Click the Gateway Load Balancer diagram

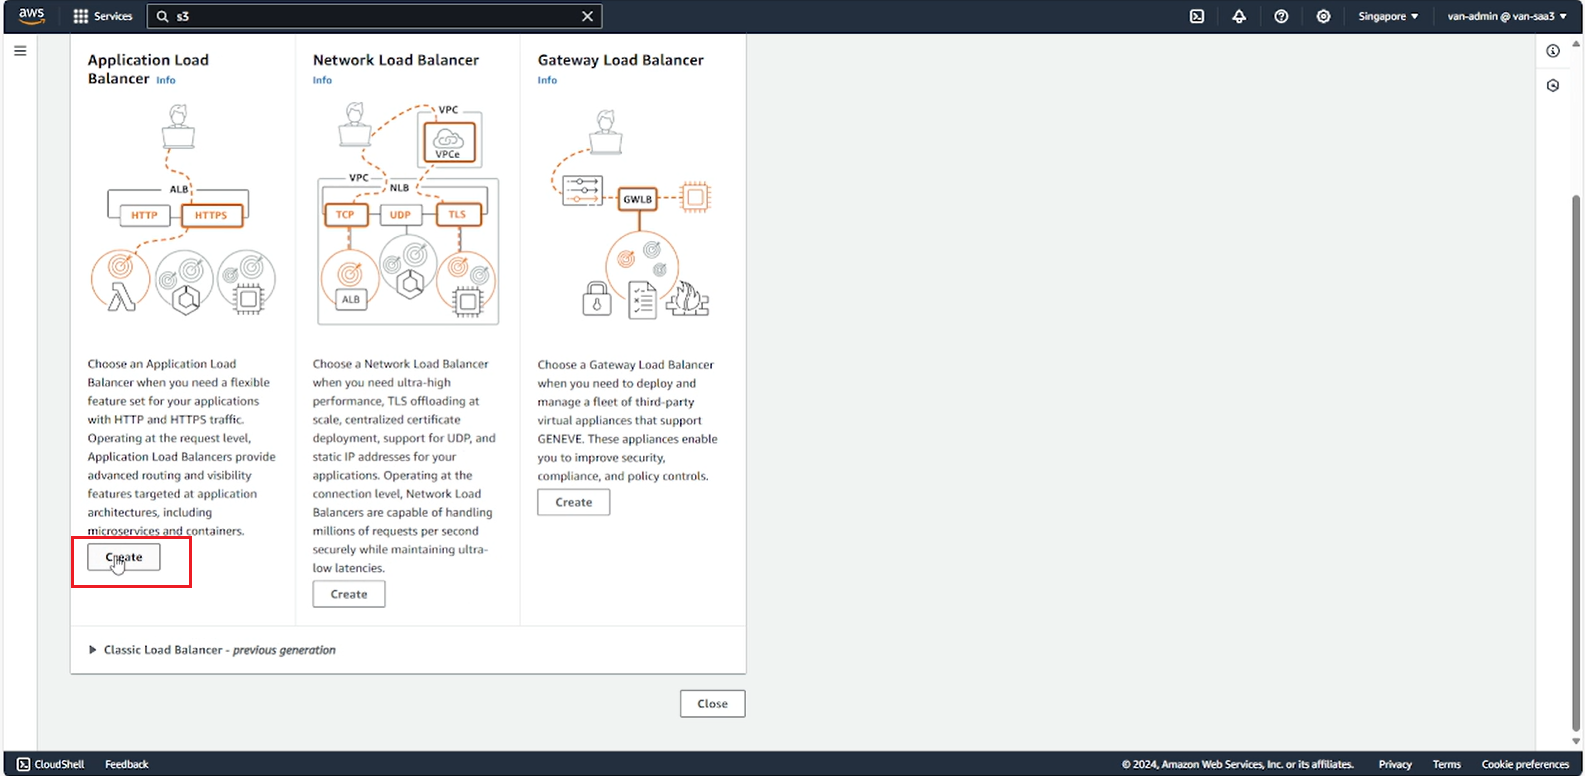pyautogui.click(x=632, y=214)
